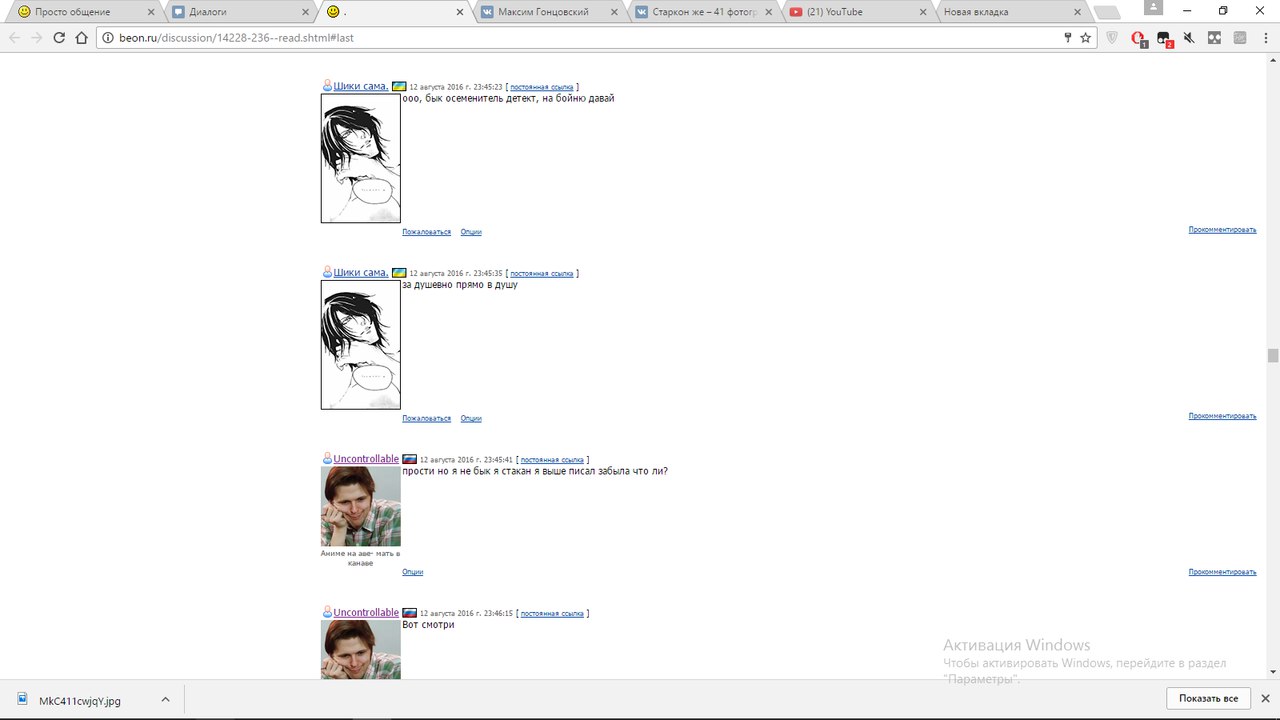The height and width of the screenshot is (720, 1280).
Task: Open the Chrome three-dot menu
Action: [x=1265, y=38]
